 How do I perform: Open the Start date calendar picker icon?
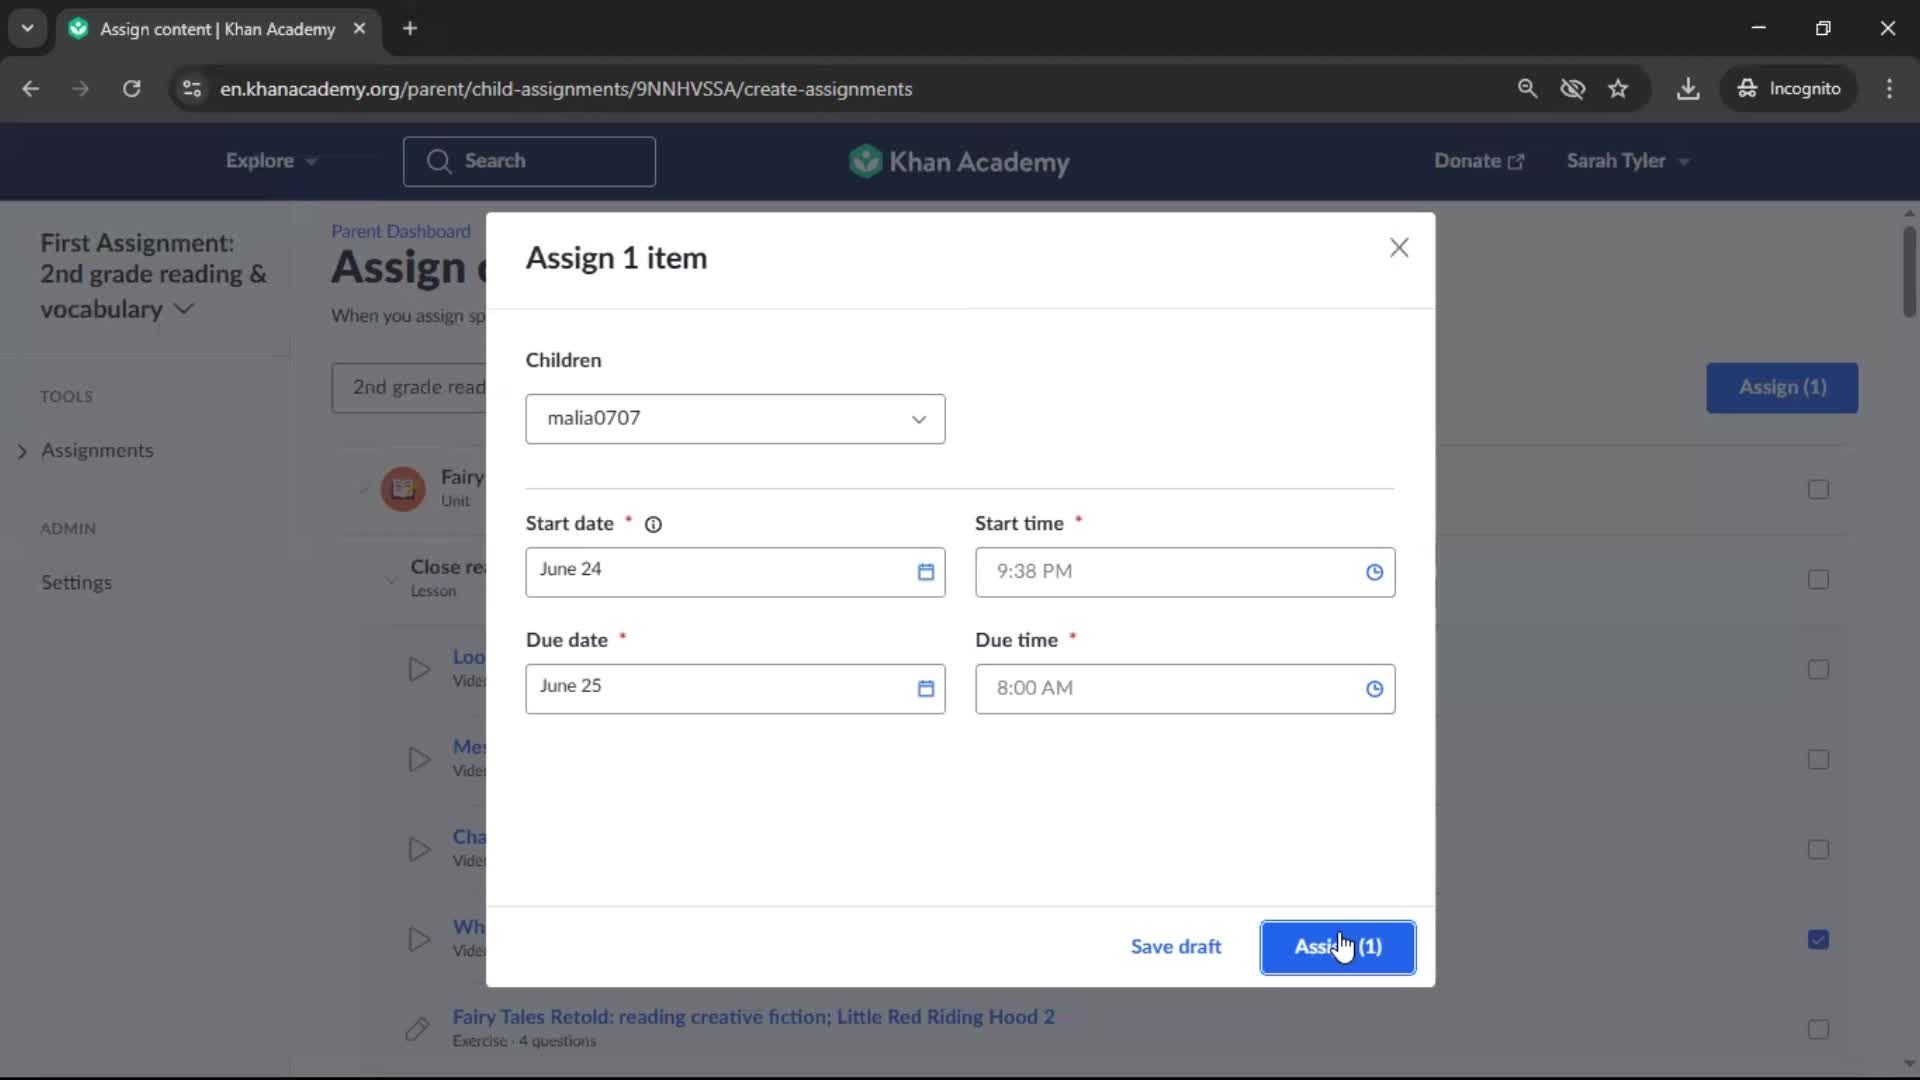coord(926,572)
